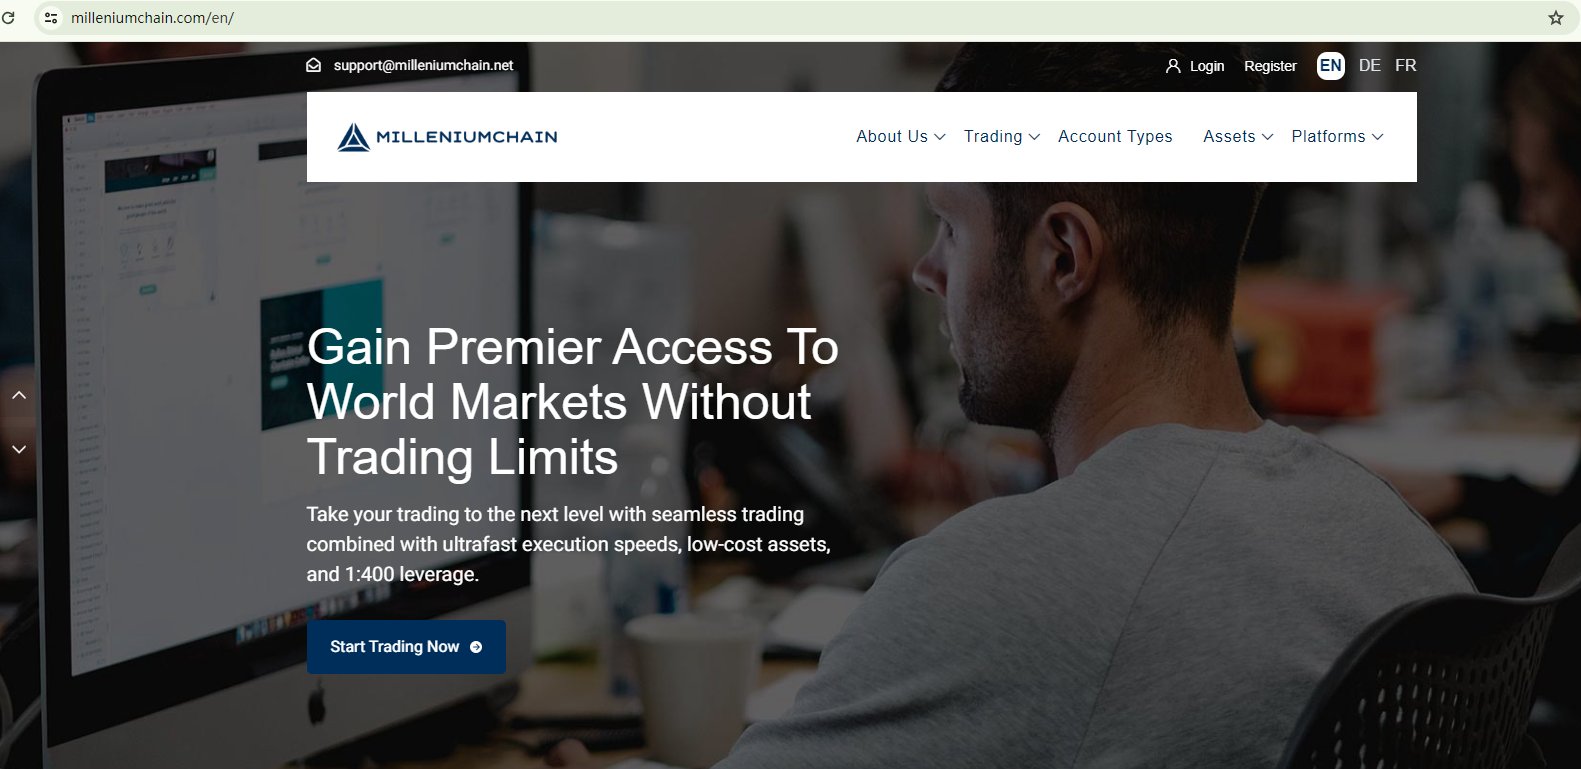Click the arrow icon inside Start Trading Now
Screen dimensions: 1581x769
(476, 647)
